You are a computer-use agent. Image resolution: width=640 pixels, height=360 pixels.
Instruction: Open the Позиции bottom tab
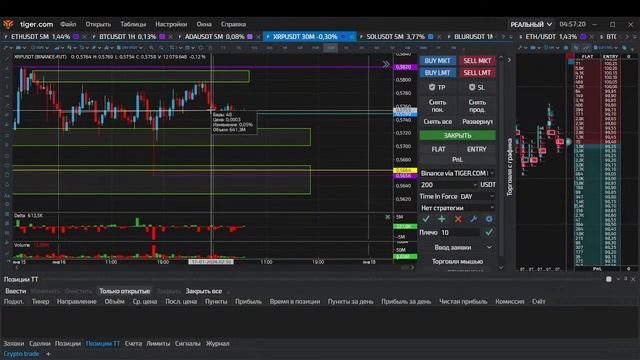[68, 344]
